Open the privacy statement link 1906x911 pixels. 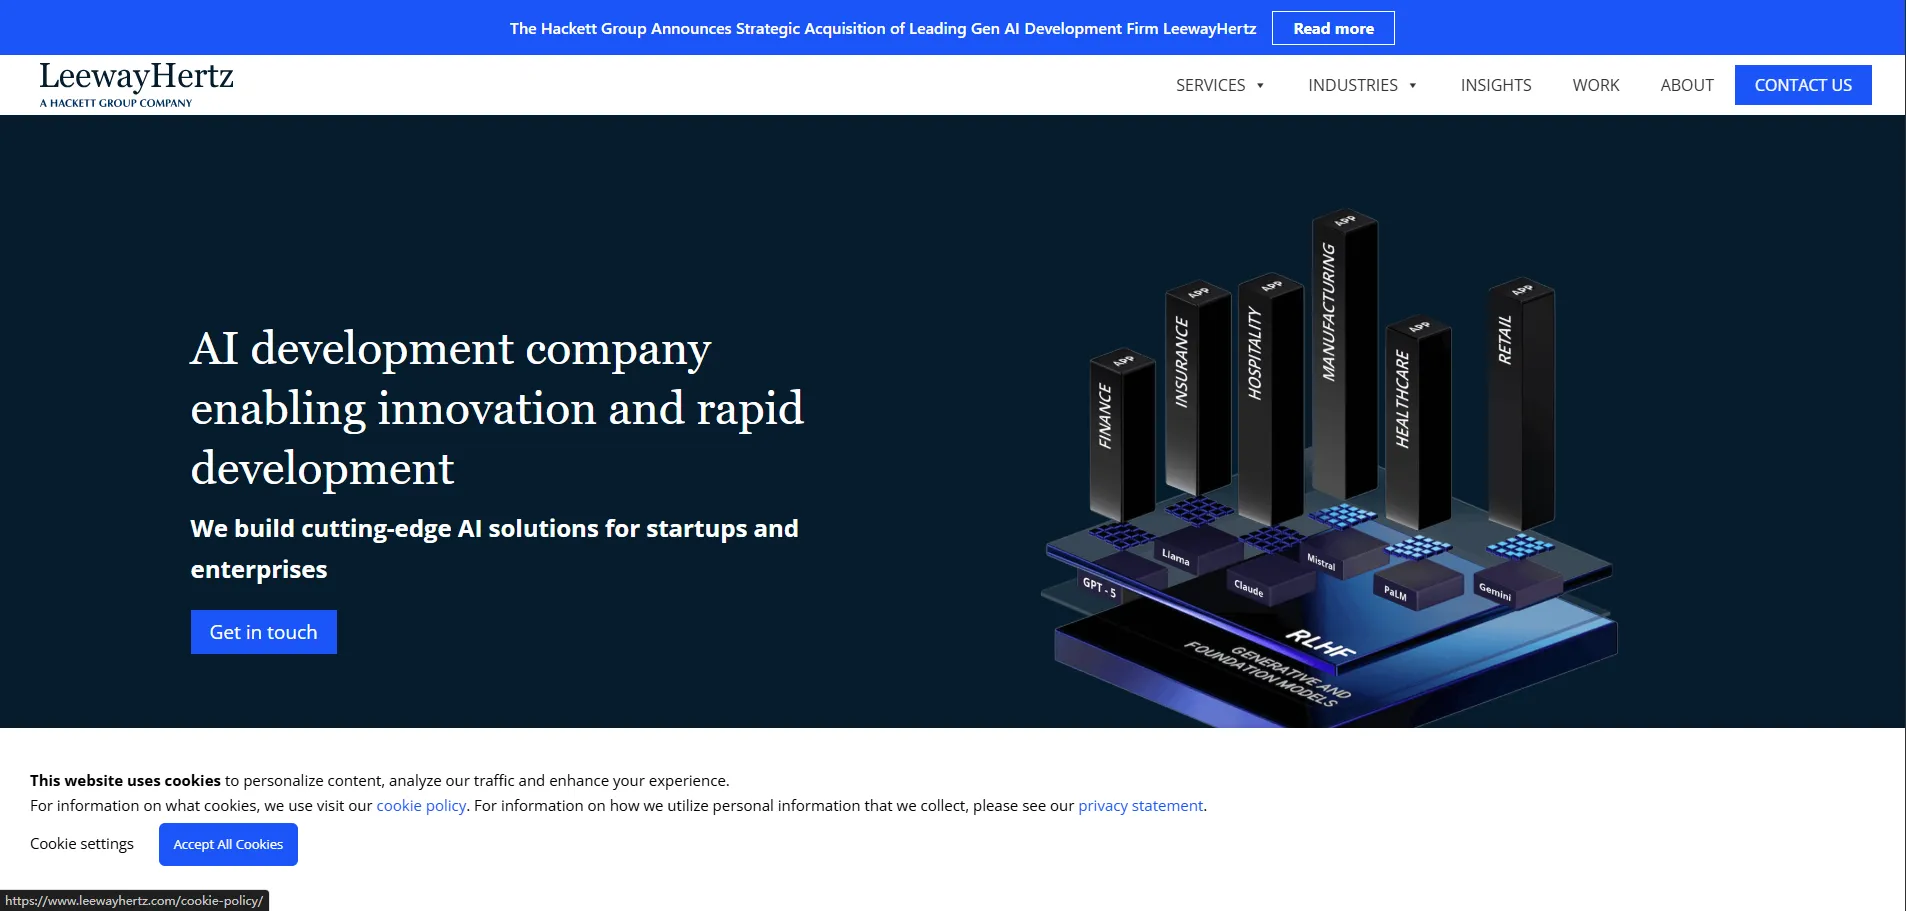pyautogui.click(x=1140, y=805)
